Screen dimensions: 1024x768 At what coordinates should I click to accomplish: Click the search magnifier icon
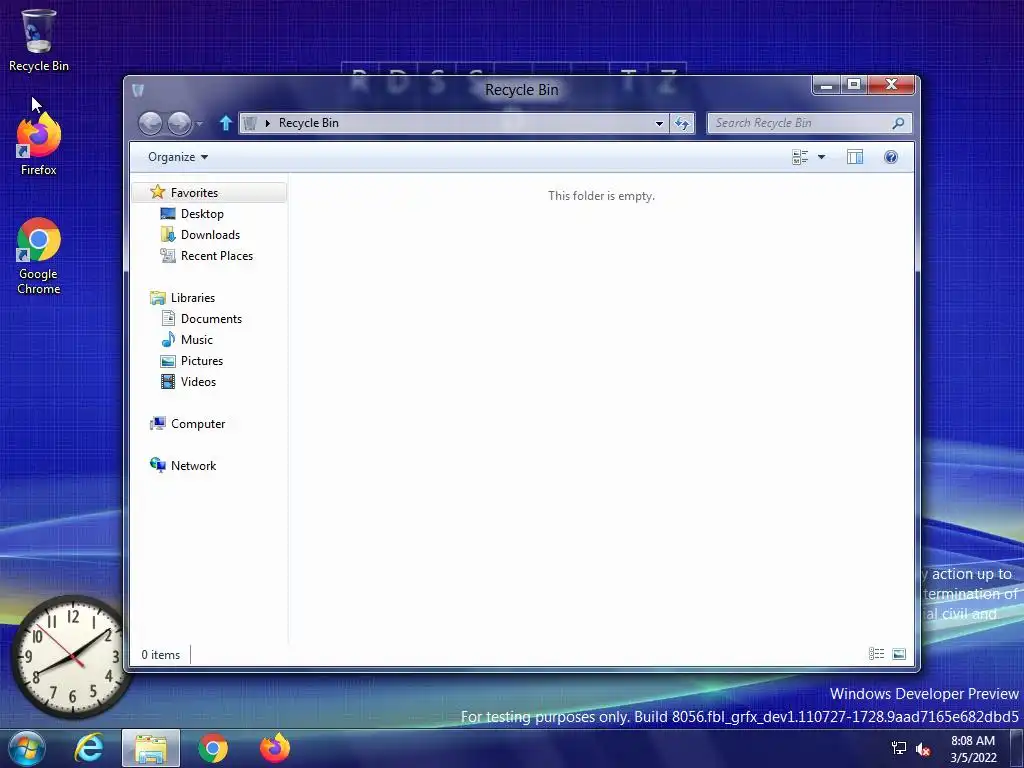pos(899,123)
